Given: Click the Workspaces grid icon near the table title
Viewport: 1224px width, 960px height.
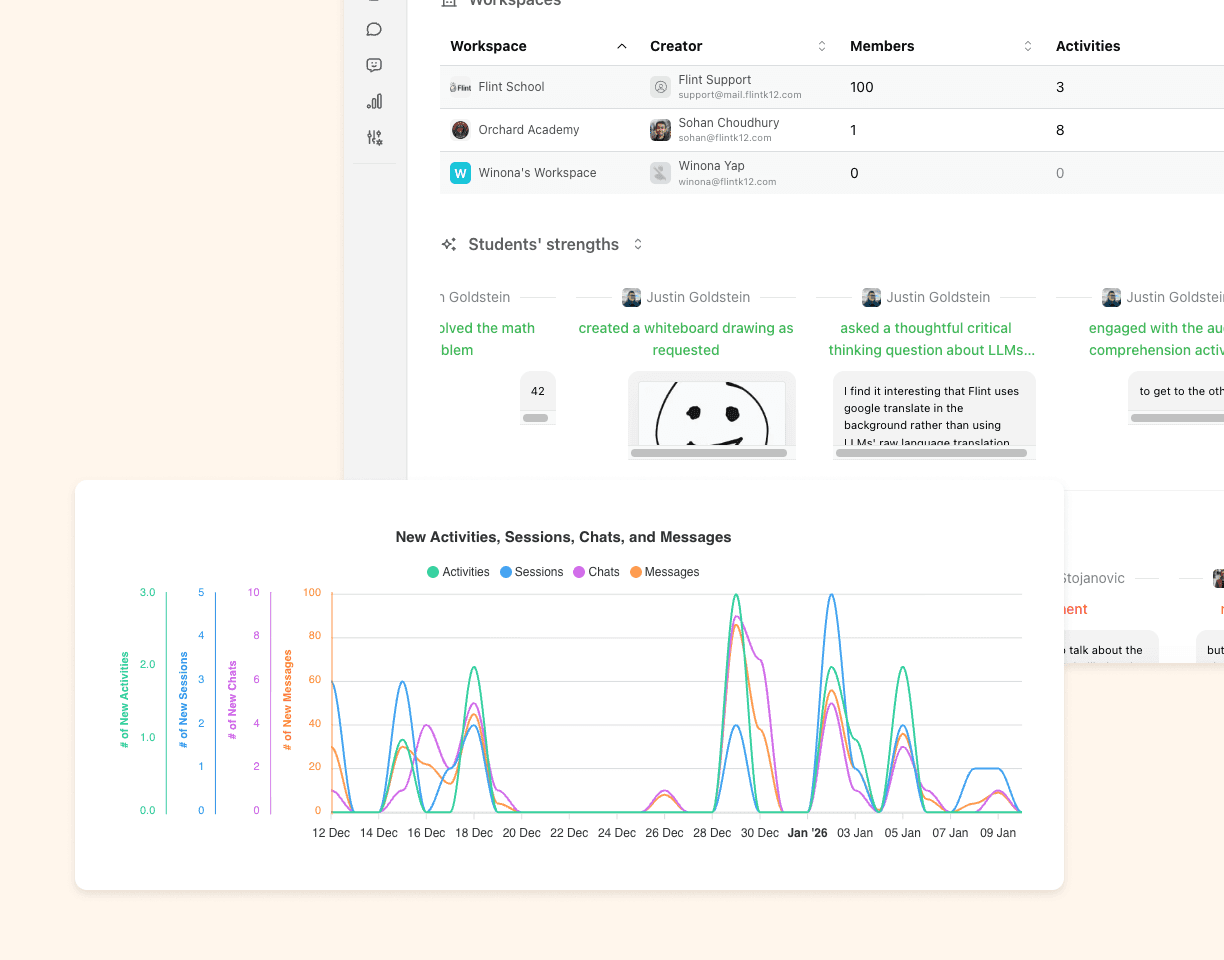Looking at the screenshot, I should [x=450, y=3].
